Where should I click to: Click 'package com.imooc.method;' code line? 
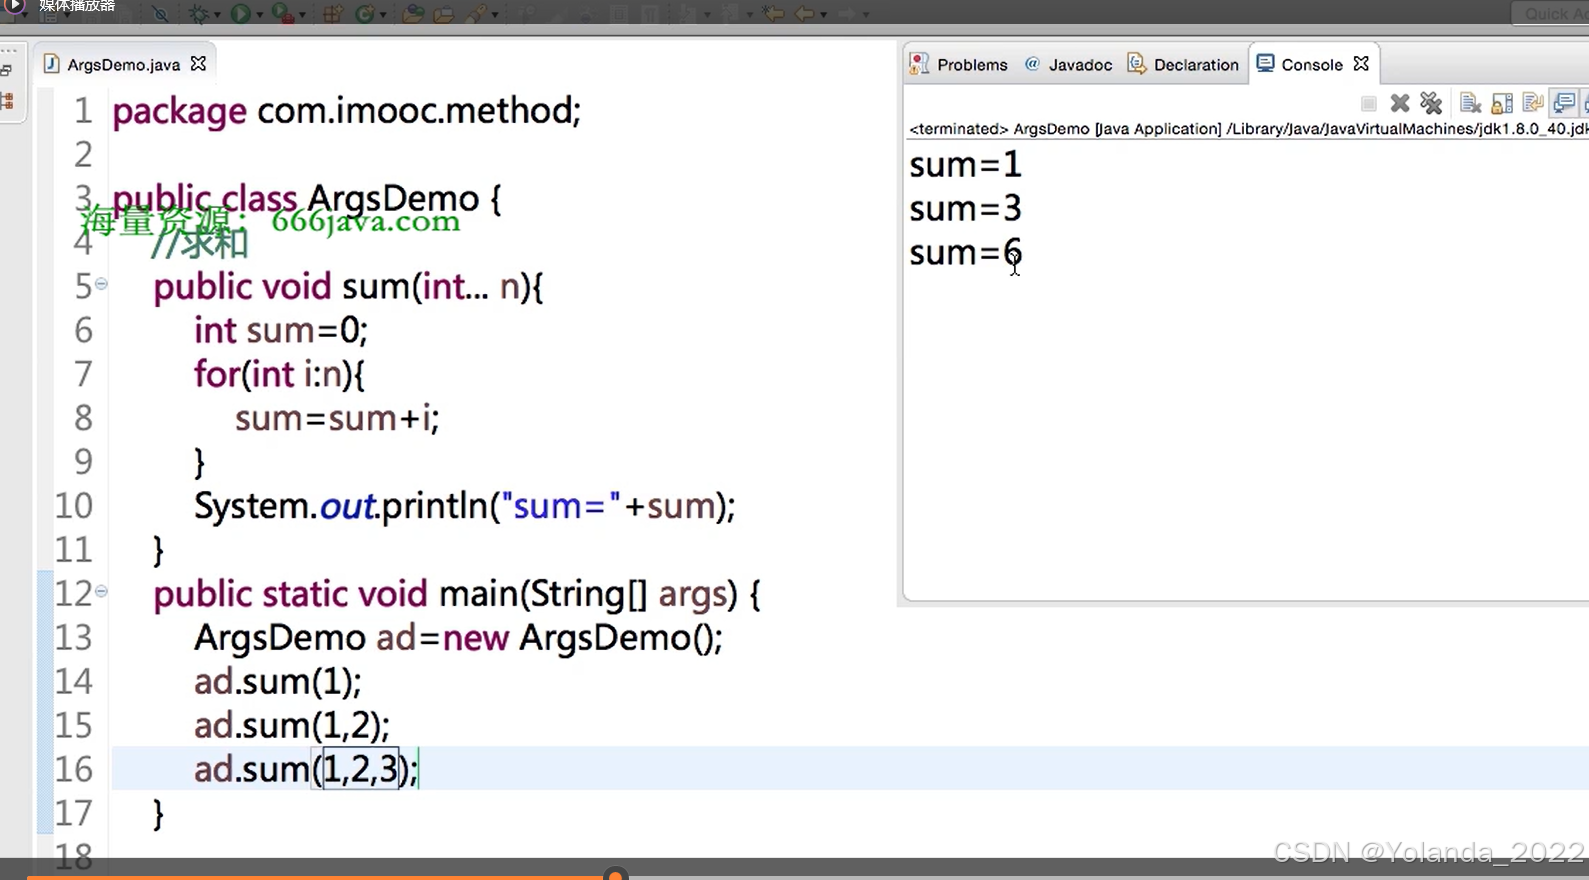pos(346,110)
